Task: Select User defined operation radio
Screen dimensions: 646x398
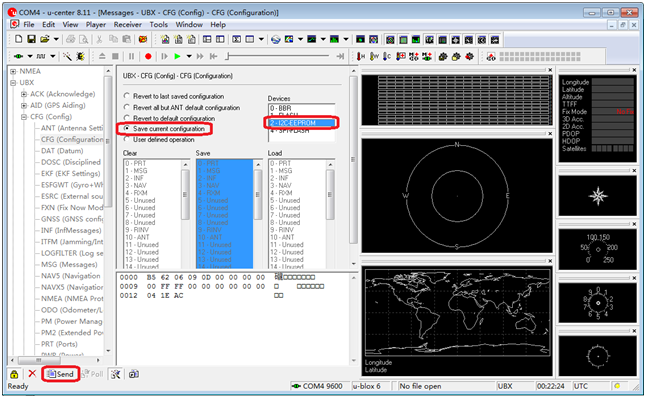Action: coord(159,140)
